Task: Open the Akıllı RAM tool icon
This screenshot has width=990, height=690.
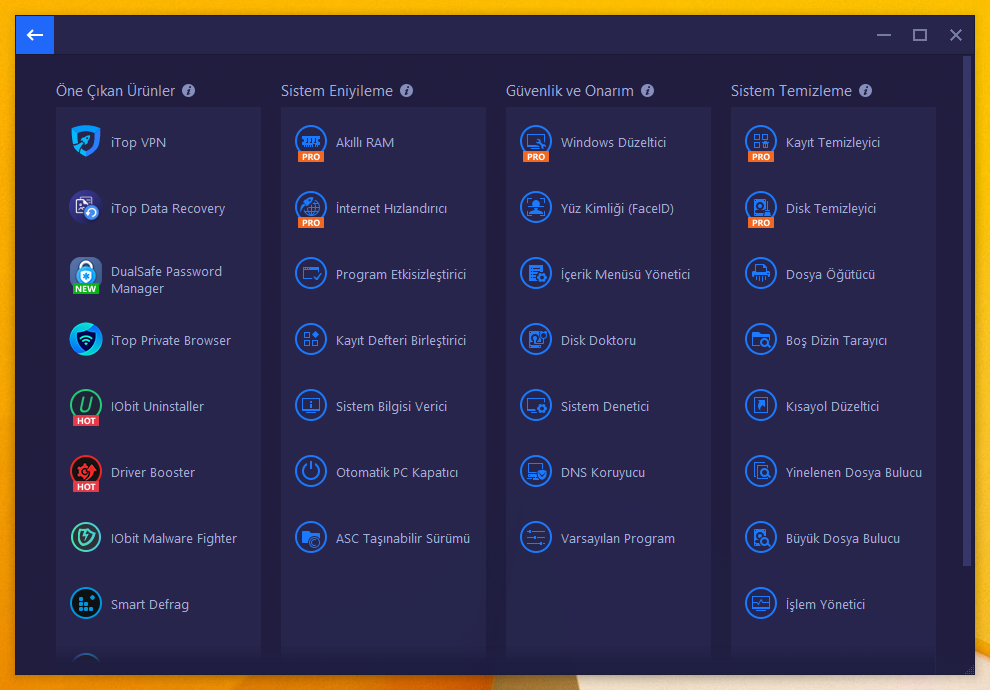Action: (311, 143)
